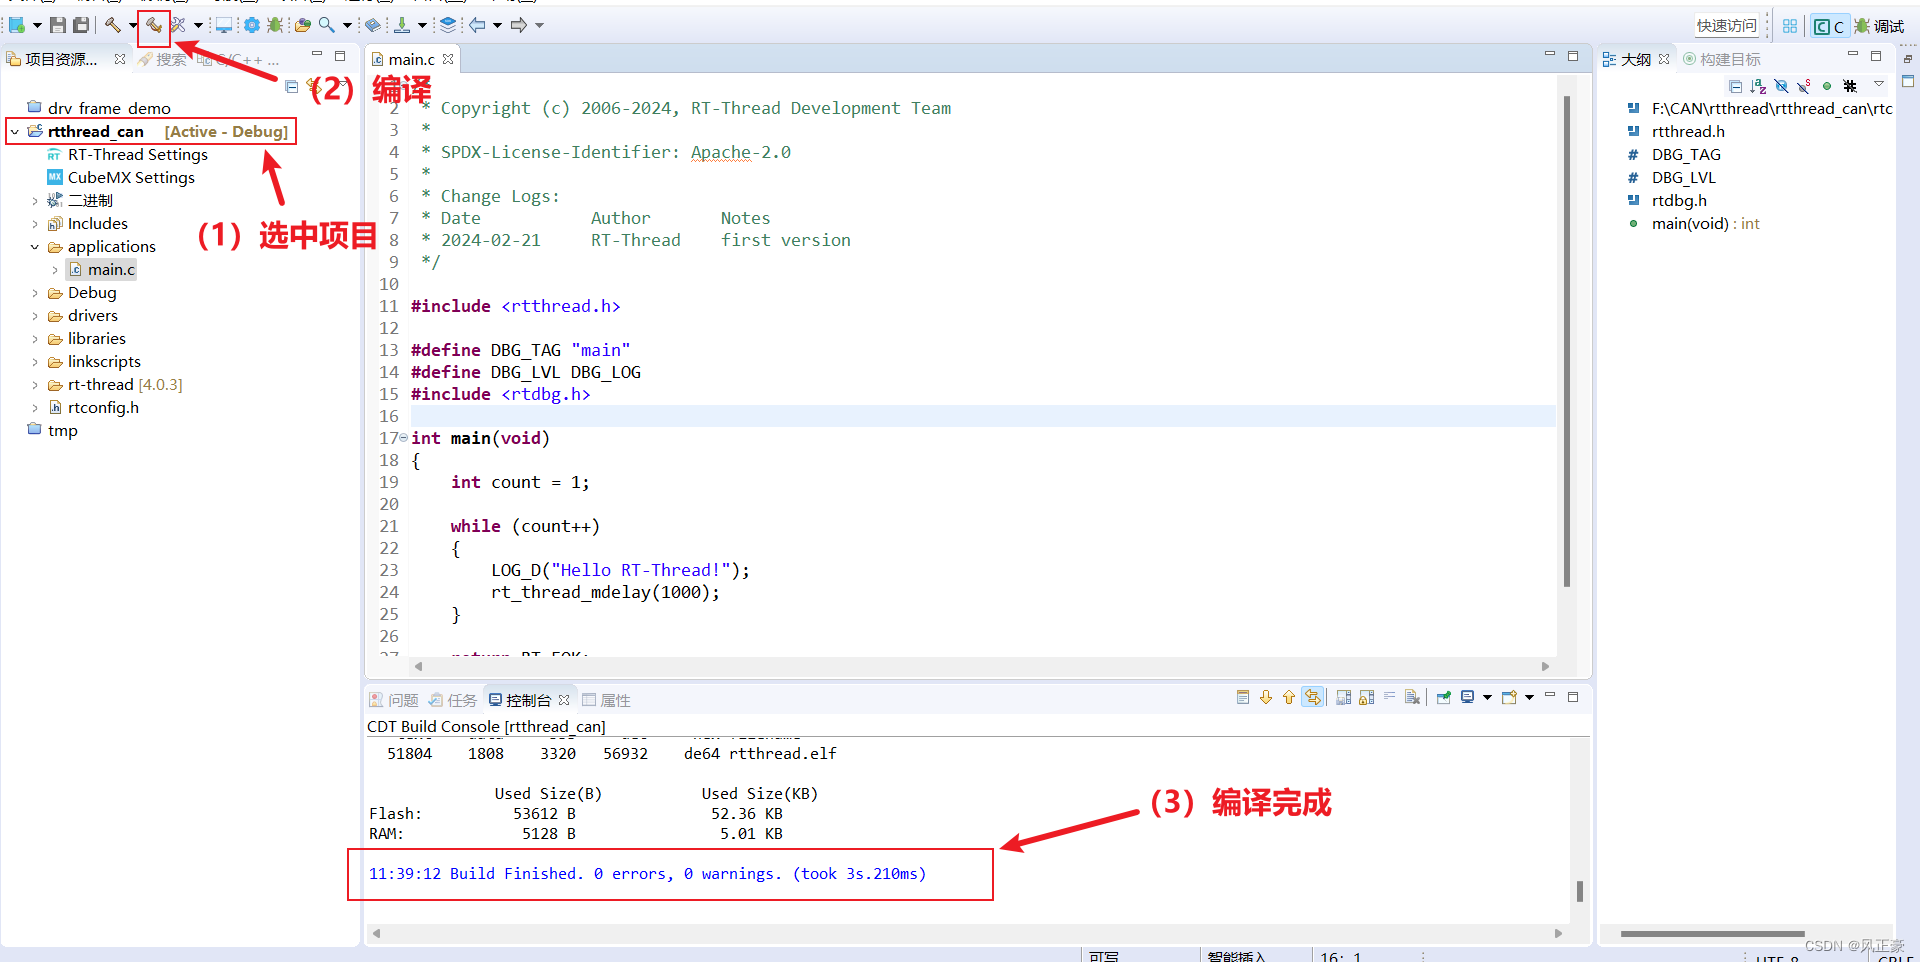Viewport: 1920px width, 962px height.
Task: Toggle pin console icon
Action: pos(1444,697)
